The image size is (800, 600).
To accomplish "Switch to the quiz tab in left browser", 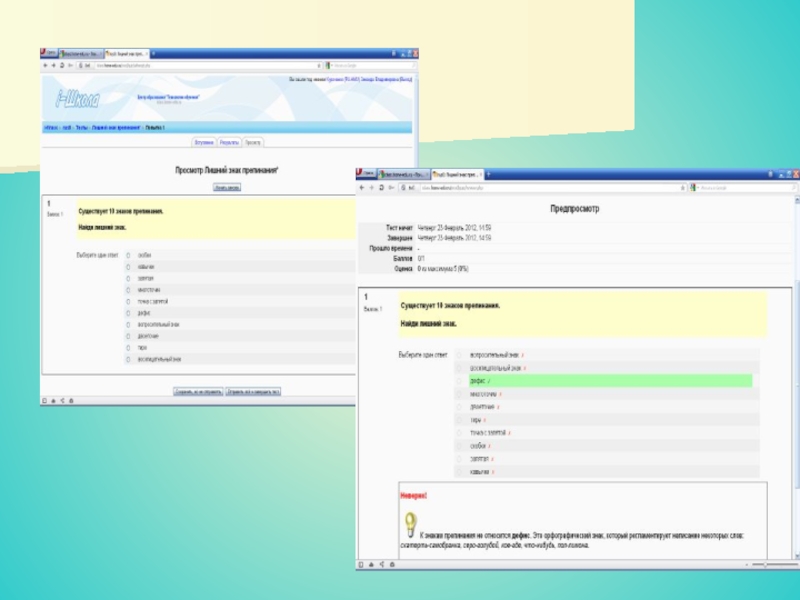I will tap(127, 54).
